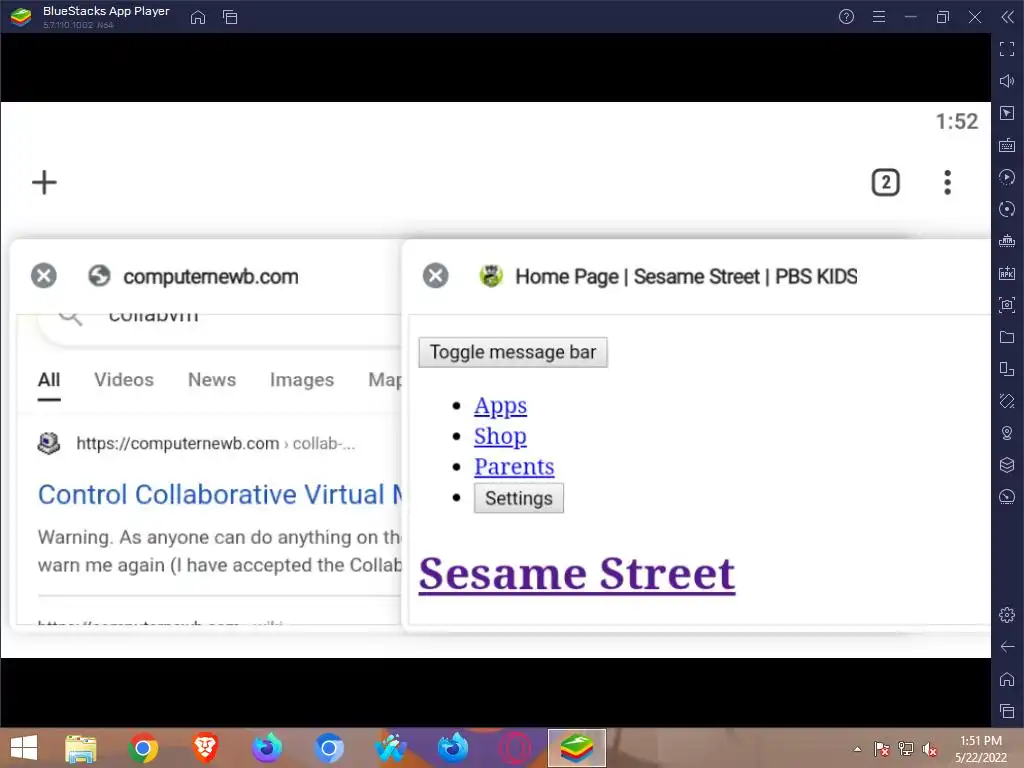Image resolution: width=1024 pixels, height=768 pixels.
Task: Open the BlueStacks hamburger menu
Action: [x=879, y=16]
